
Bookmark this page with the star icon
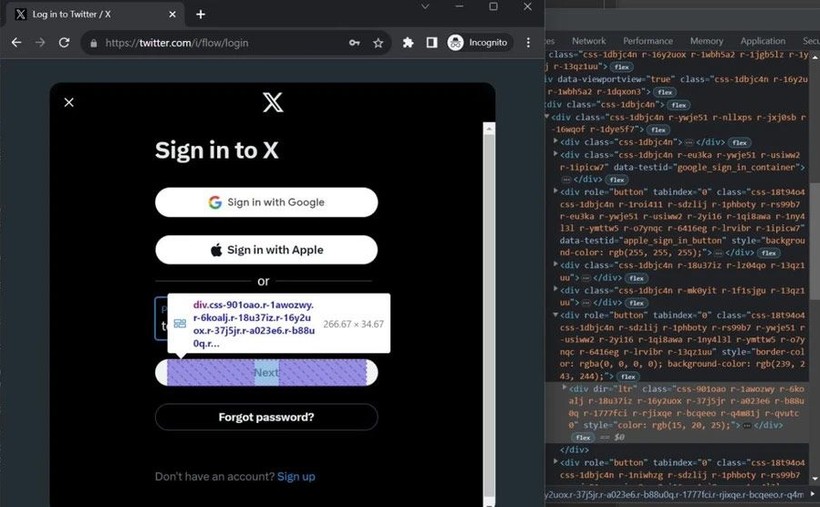pyautogui.click(x=378, y=43)
